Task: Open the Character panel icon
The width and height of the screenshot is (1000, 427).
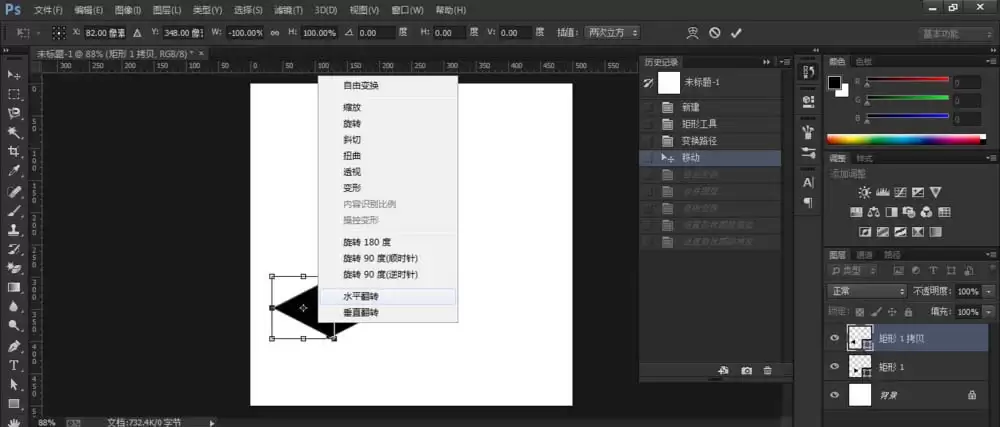Action: [808, 182]
